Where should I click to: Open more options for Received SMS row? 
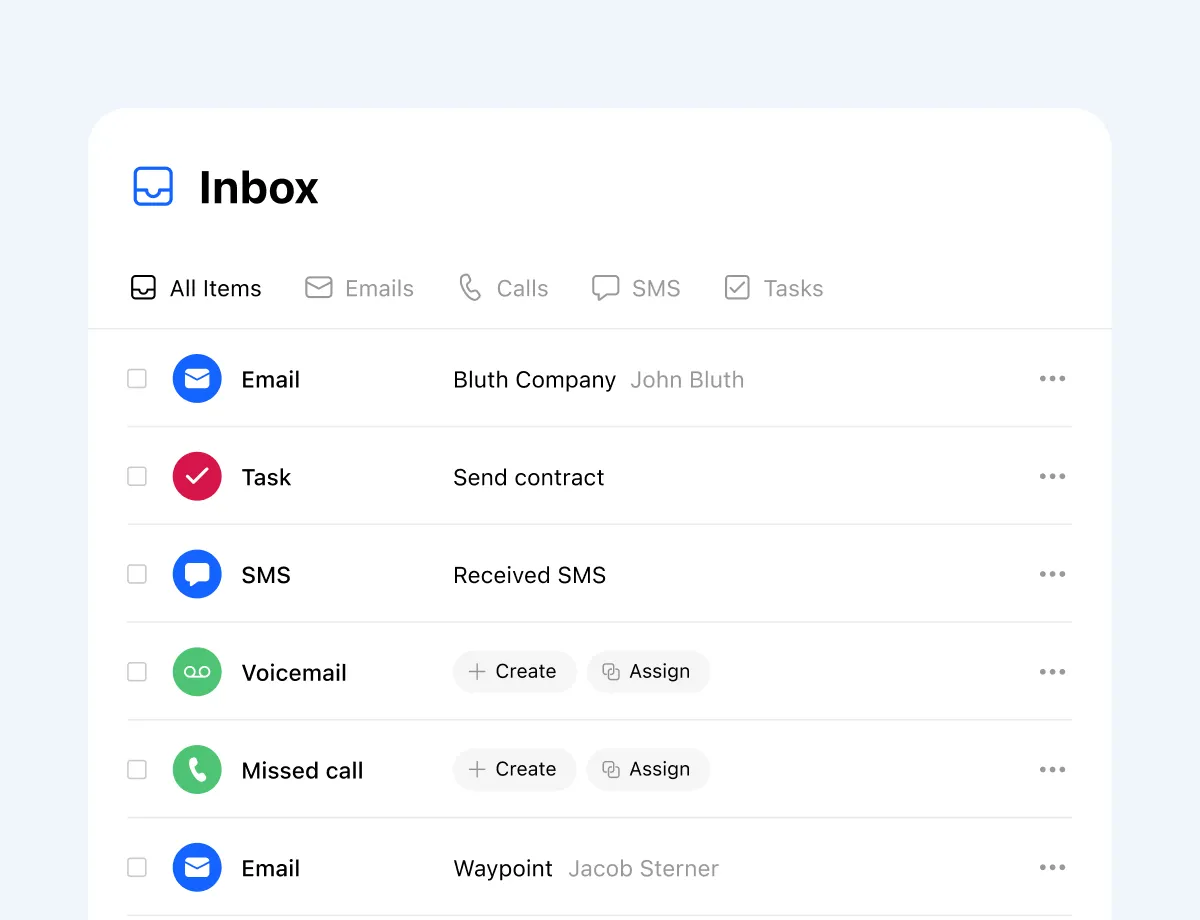pyautogui.click(x=1052, y=575)
